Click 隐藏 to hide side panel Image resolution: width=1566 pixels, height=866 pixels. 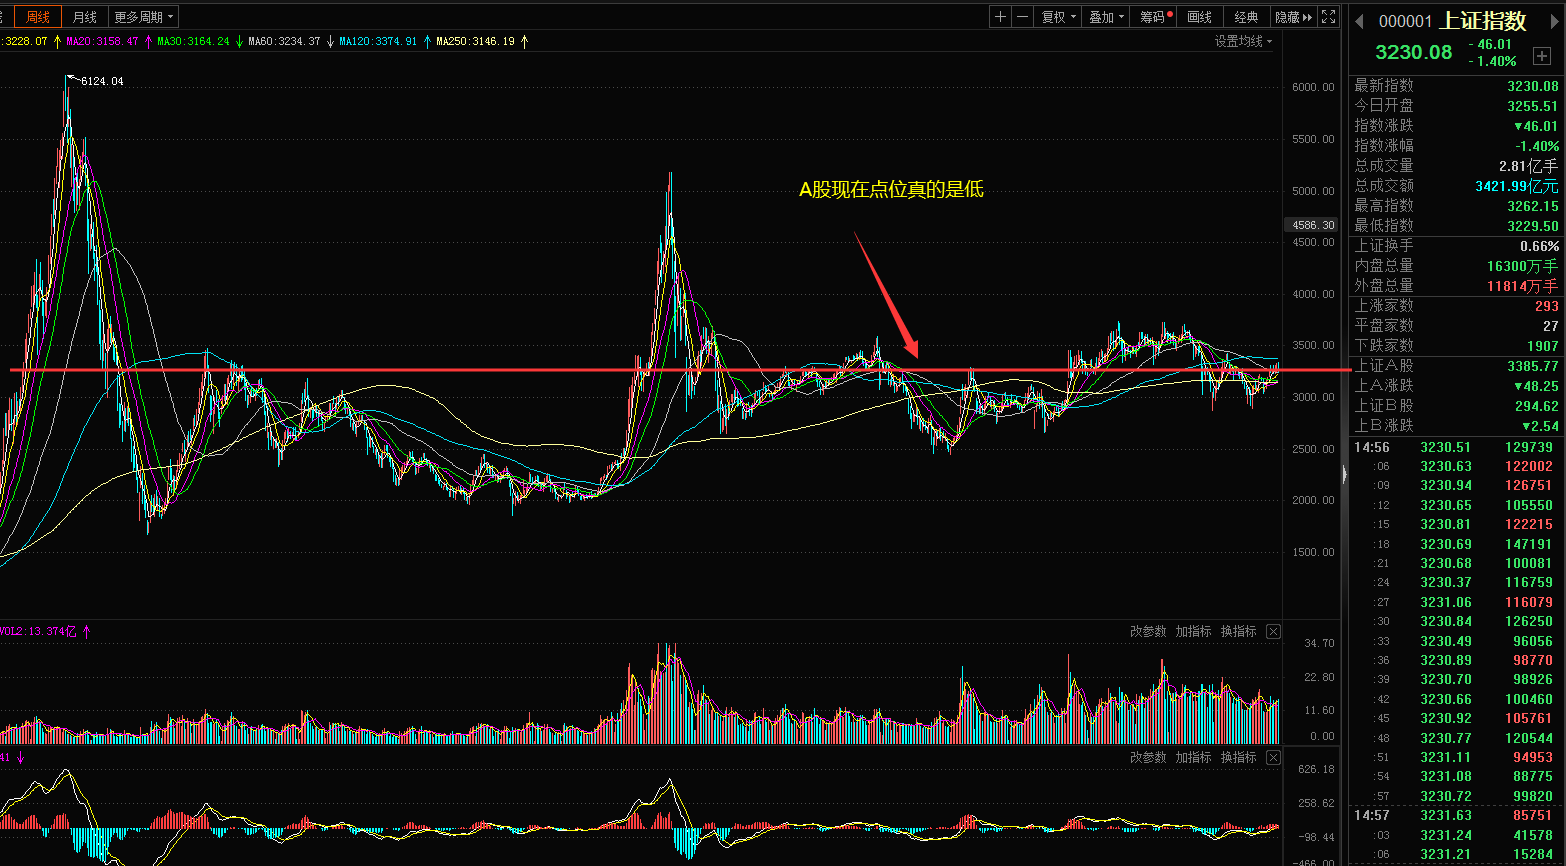tap(1294, 17)
